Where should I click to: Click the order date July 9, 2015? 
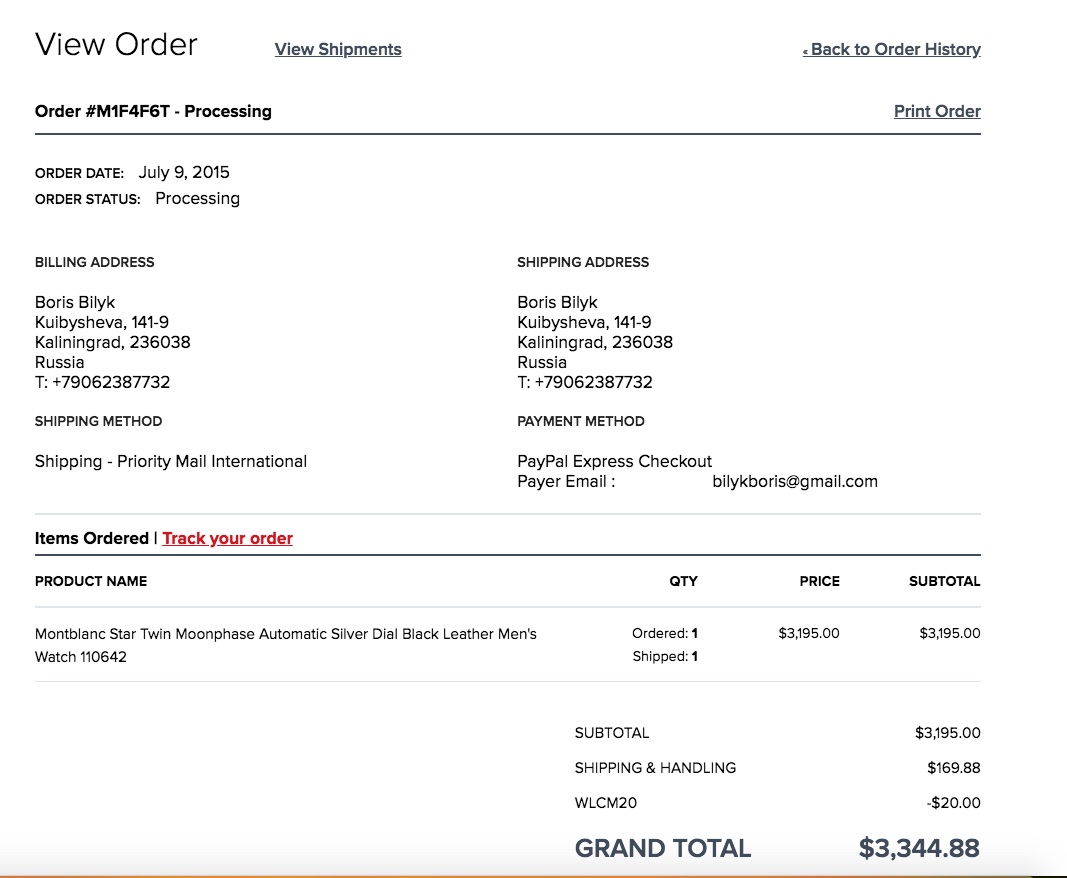184,172
